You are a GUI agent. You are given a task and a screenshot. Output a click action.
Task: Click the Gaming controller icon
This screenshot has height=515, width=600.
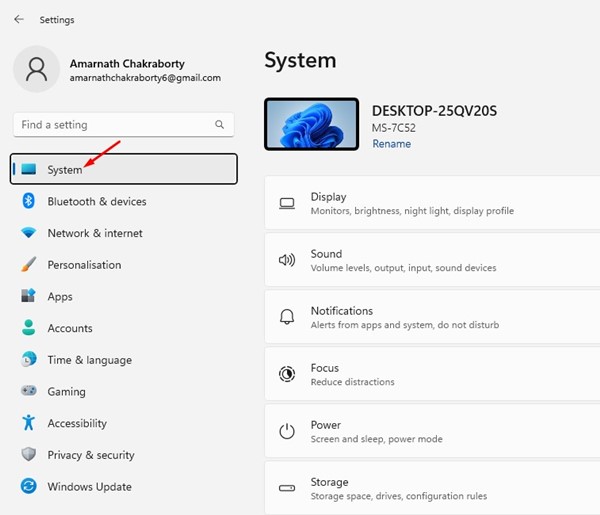(28, 392)
